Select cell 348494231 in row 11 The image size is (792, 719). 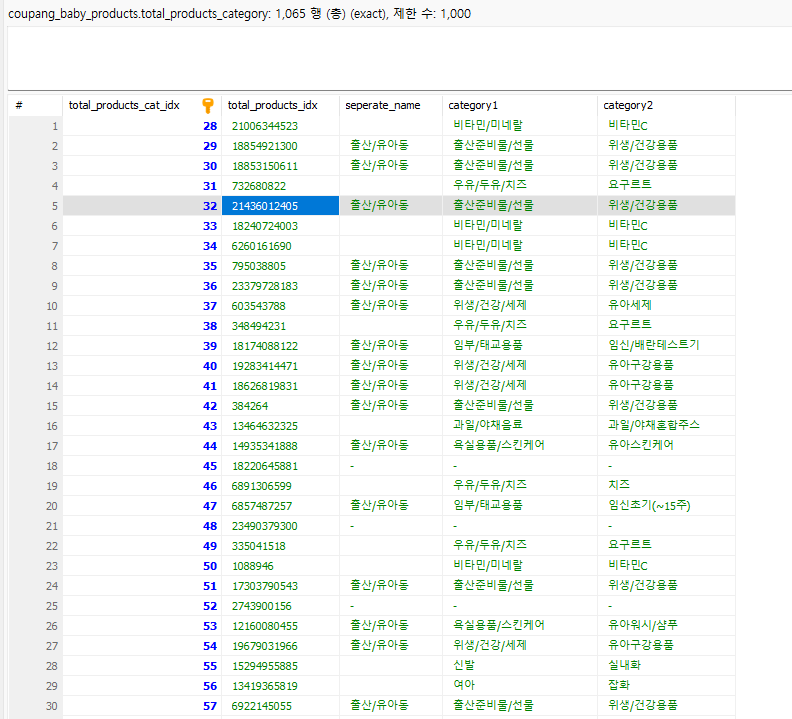pos(280,326)
